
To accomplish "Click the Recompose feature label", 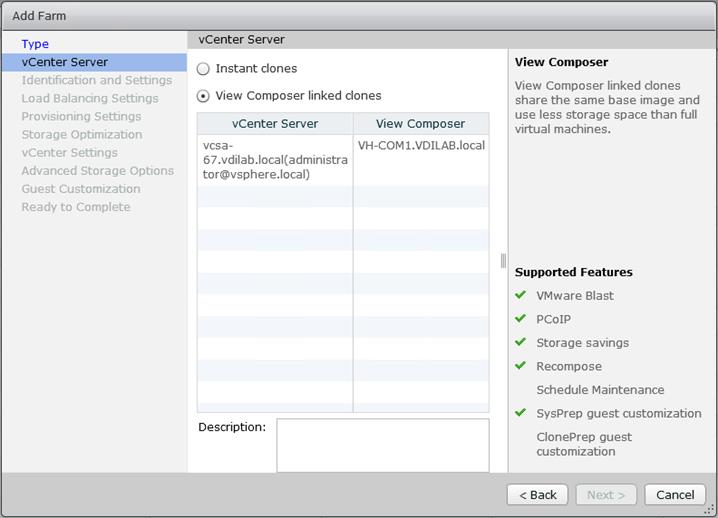I will click(569, 366).
